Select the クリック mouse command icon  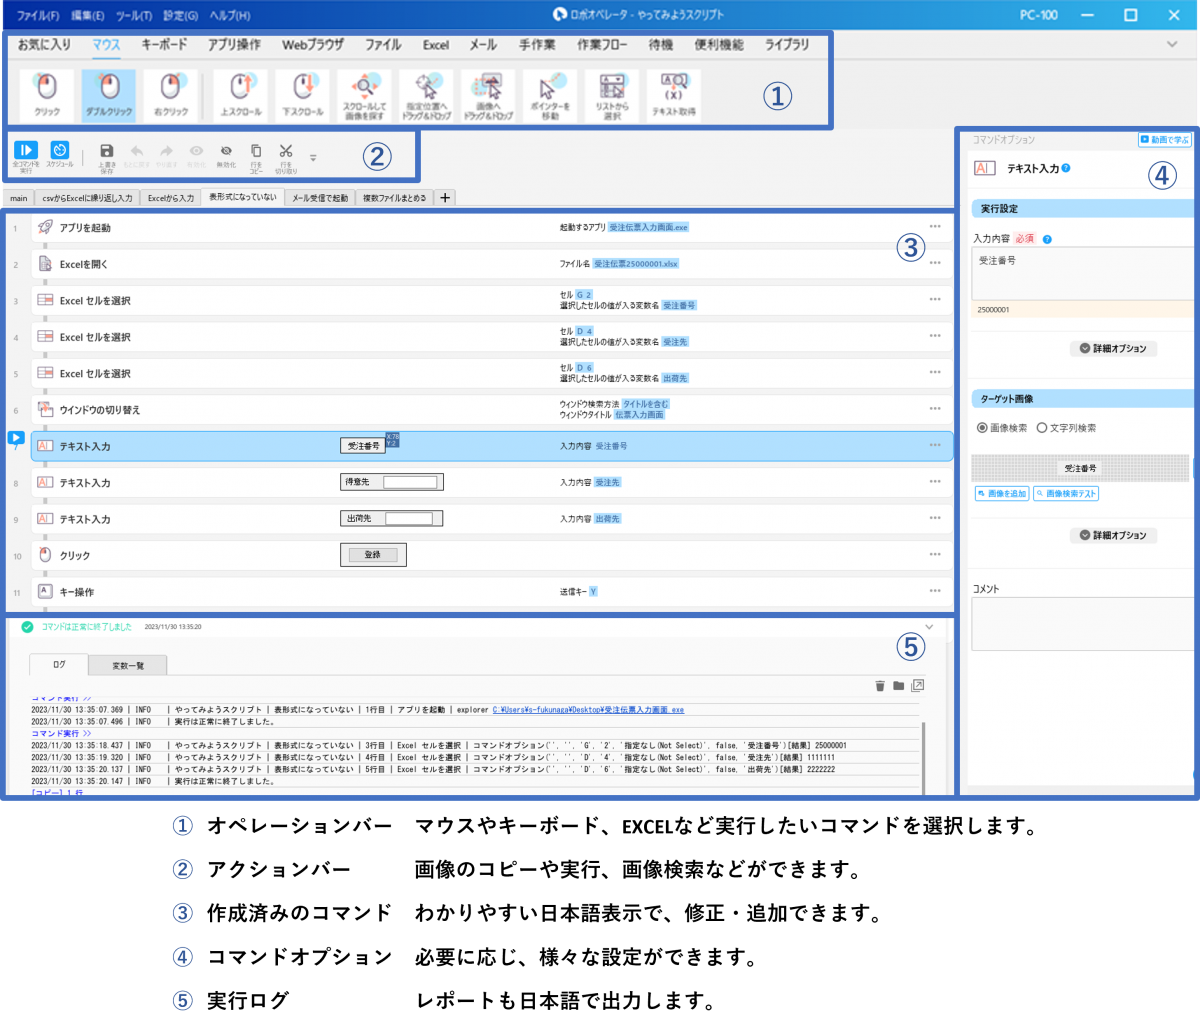47,96
